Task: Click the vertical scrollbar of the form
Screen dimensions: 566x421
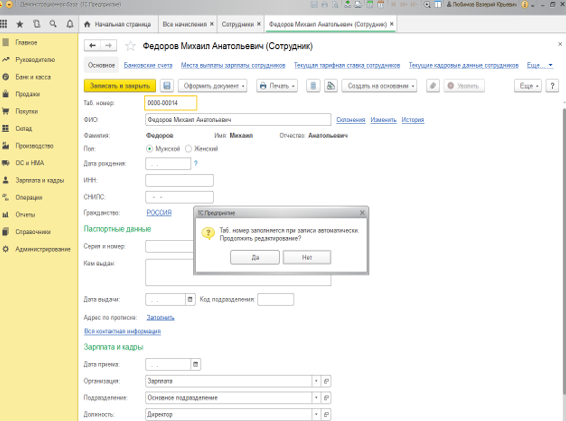Action: 564,249
